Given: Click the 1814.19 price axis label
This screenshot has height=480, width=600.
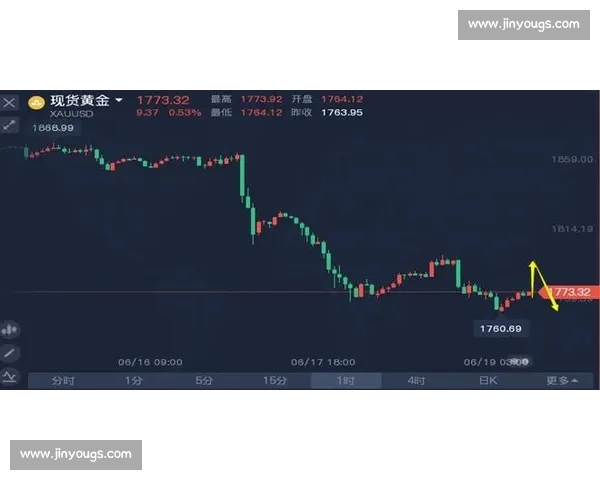Looking at the screenshot, I should (x=572, y=229).
